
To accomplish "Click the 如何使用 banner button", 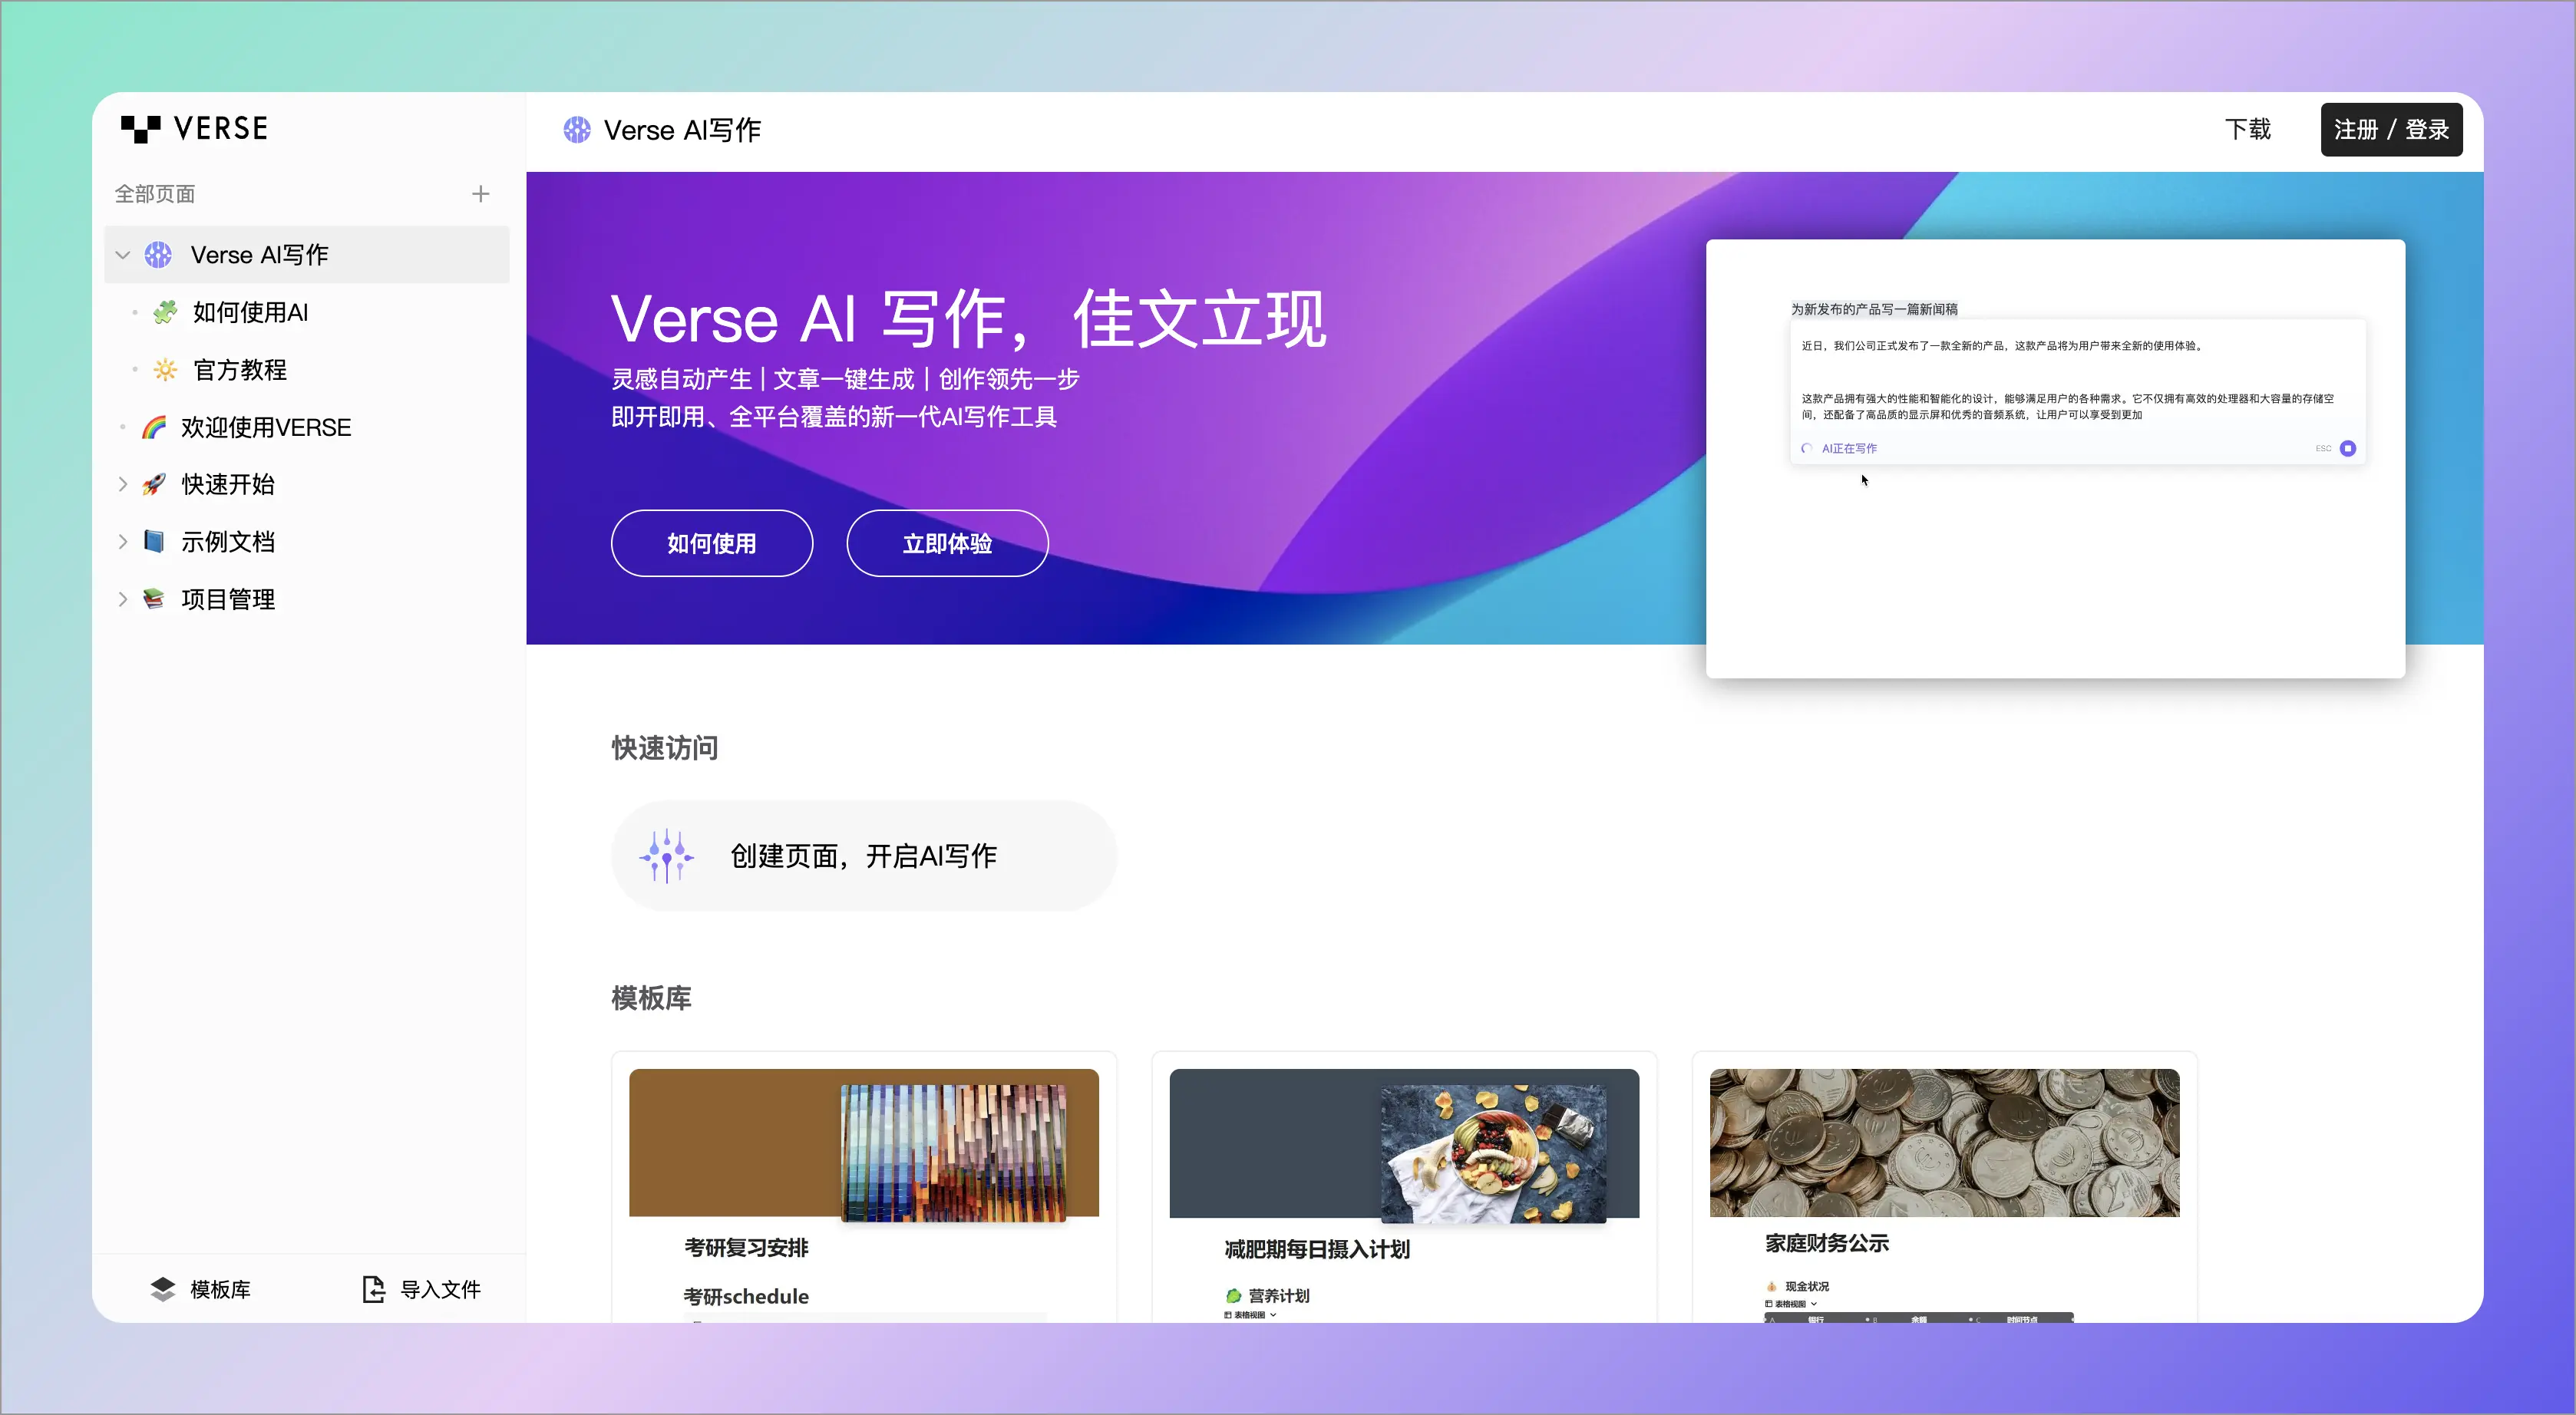I will coord(711,543).
